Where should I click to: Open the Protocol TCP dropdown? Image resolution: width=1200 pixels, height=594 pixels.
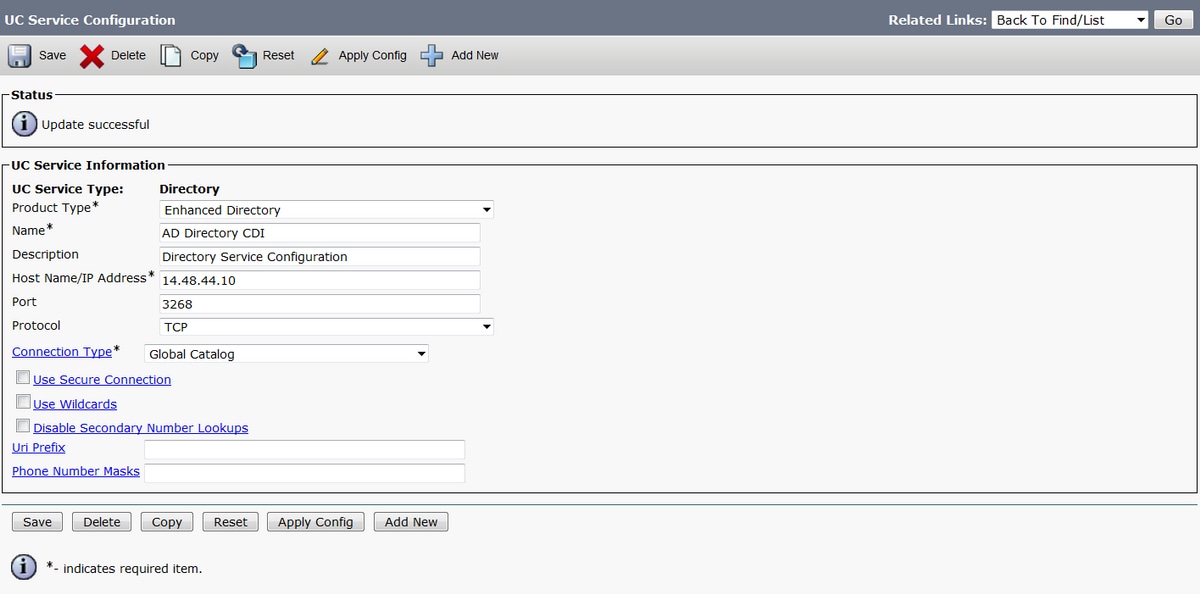coord(326,326)
